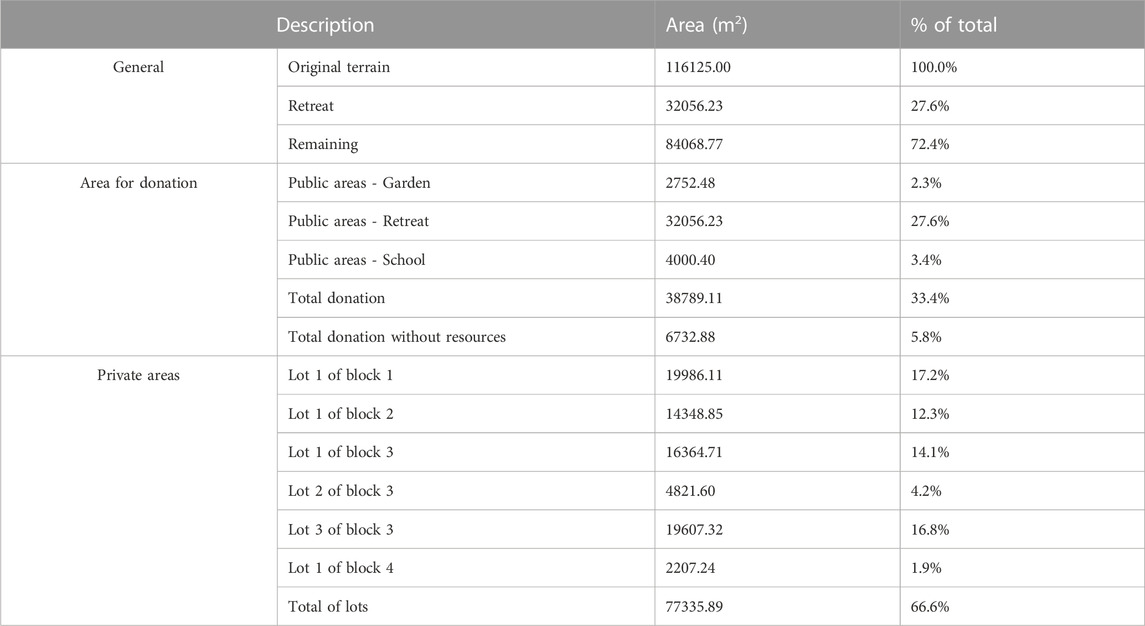Image resolution: width=1145 pixels, height=626 pixels.
Task: Select Total of lots value 77335.89
Action: (694, 607)
